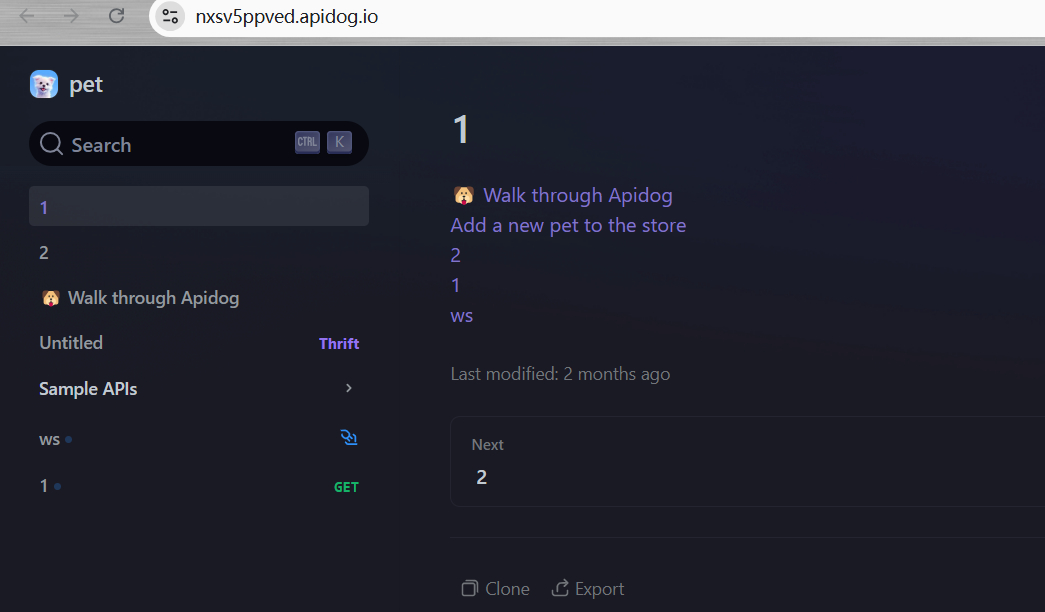Focus the Search input field

coord(199,143)
